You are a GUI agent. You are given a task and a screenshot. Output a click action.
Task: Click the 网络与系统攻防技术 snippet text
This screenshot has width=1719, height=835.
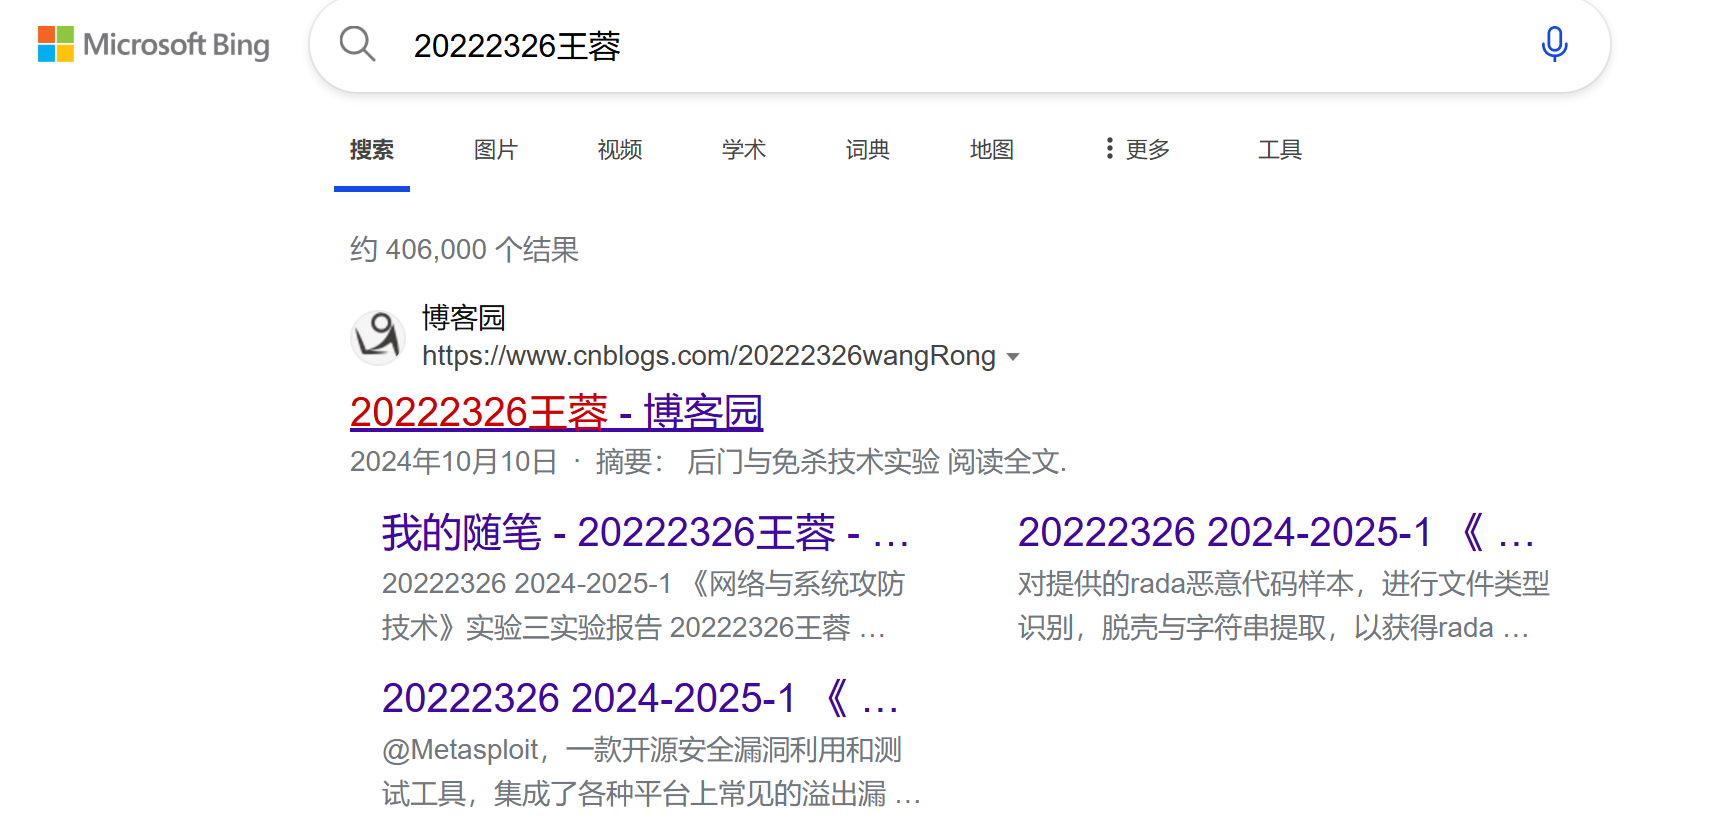point(644,606)
